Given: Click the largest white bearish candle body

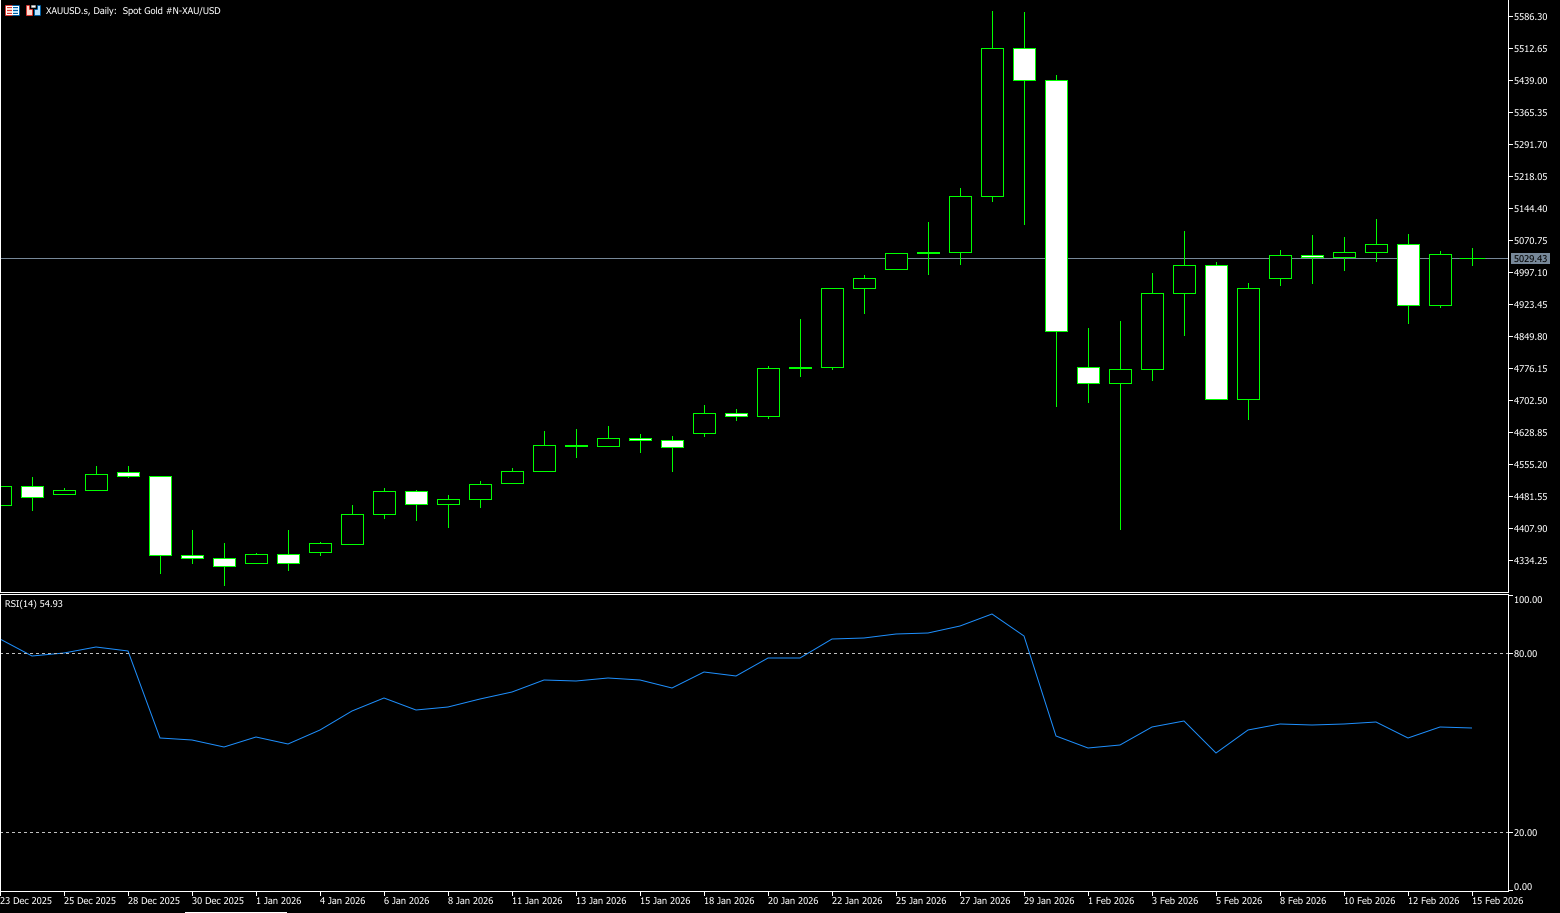Looking at the screenshot, I should click(1056, 205).
